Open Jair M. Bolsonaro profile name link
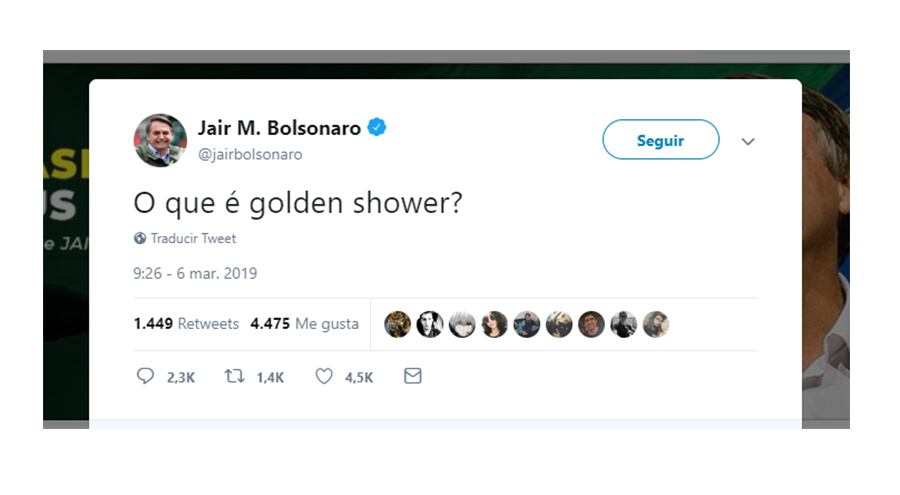The width and height of the screenshot is (900, 495). (x=279, y=128)
